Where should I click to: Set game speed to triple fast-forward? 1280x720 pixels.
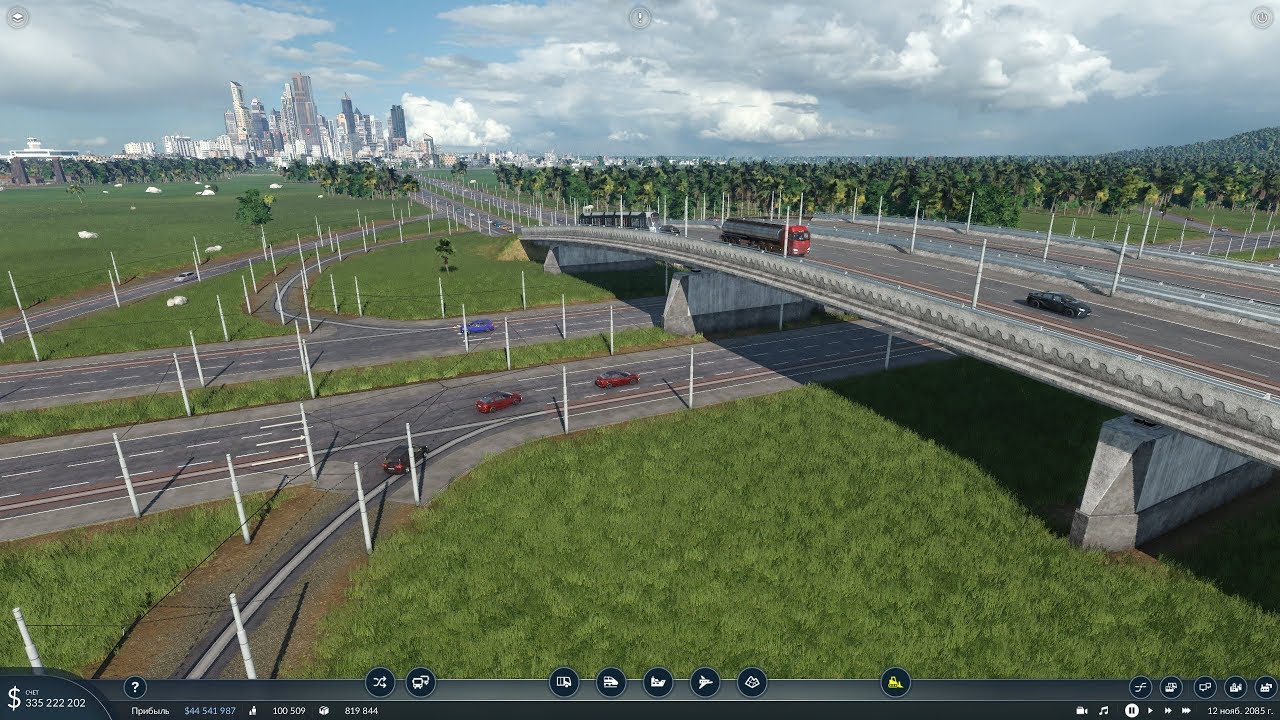click(1188, 710)
